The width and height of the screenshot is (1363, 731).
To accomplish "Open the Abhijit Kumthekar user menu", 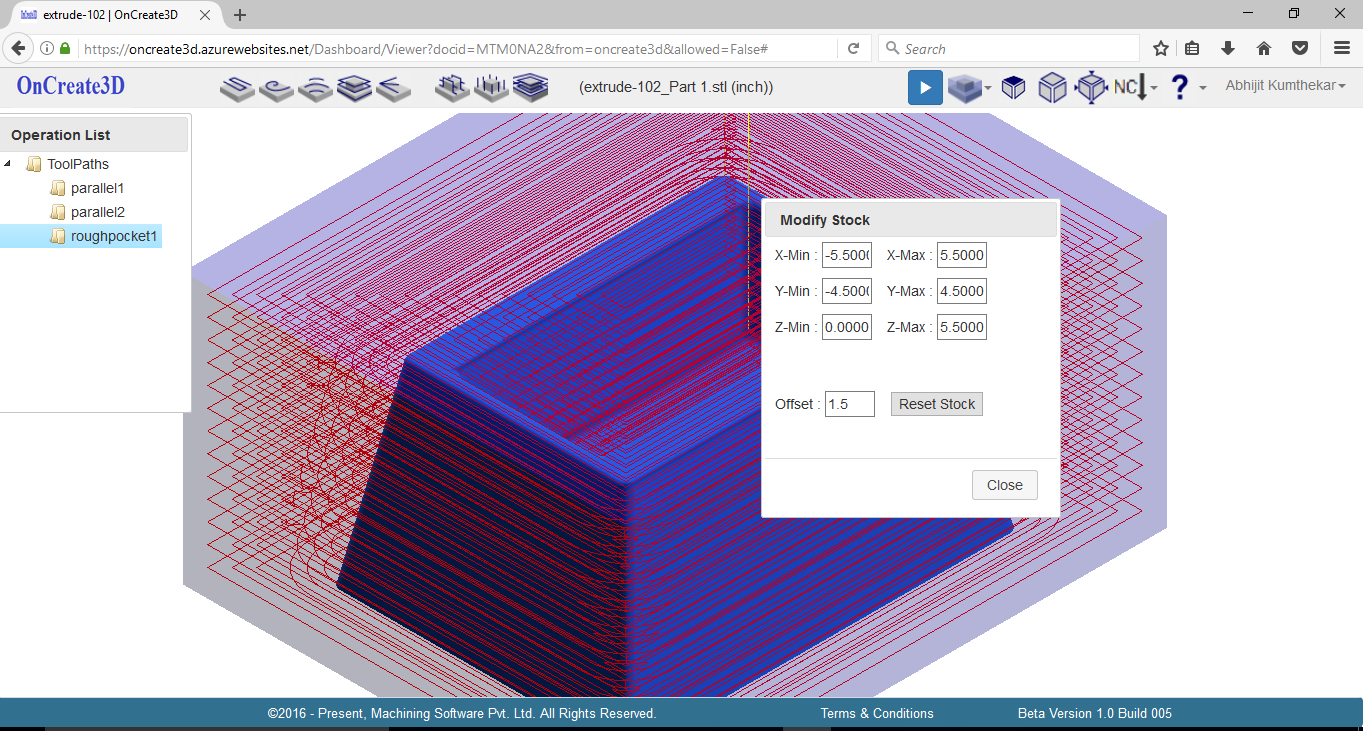I will point(1285,86).
